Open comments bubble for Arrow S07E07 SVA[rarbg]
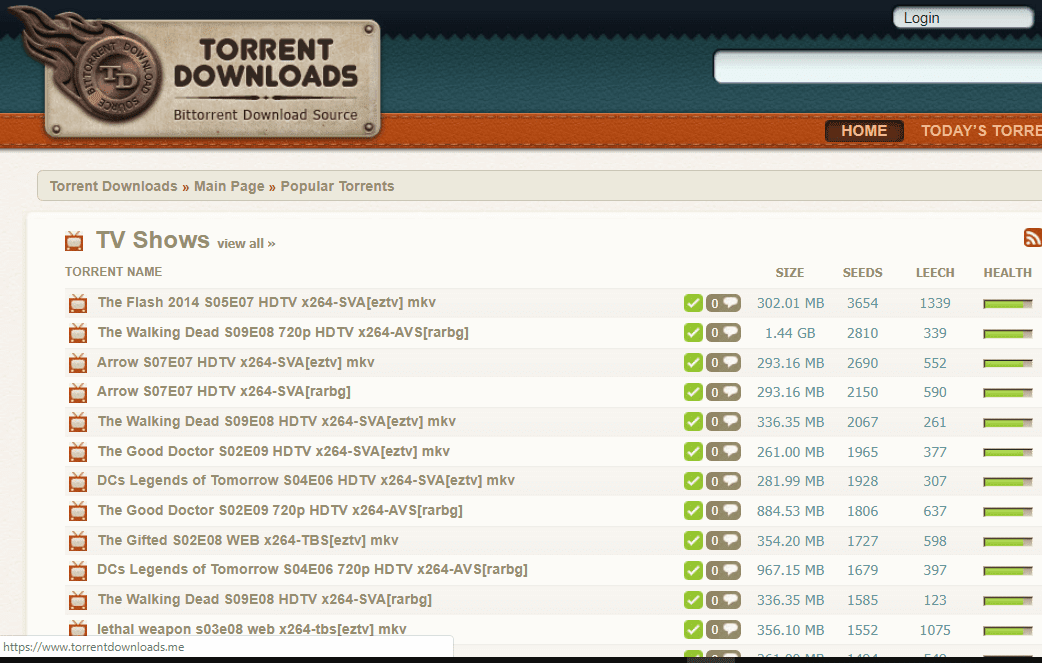 pos(723,393)
